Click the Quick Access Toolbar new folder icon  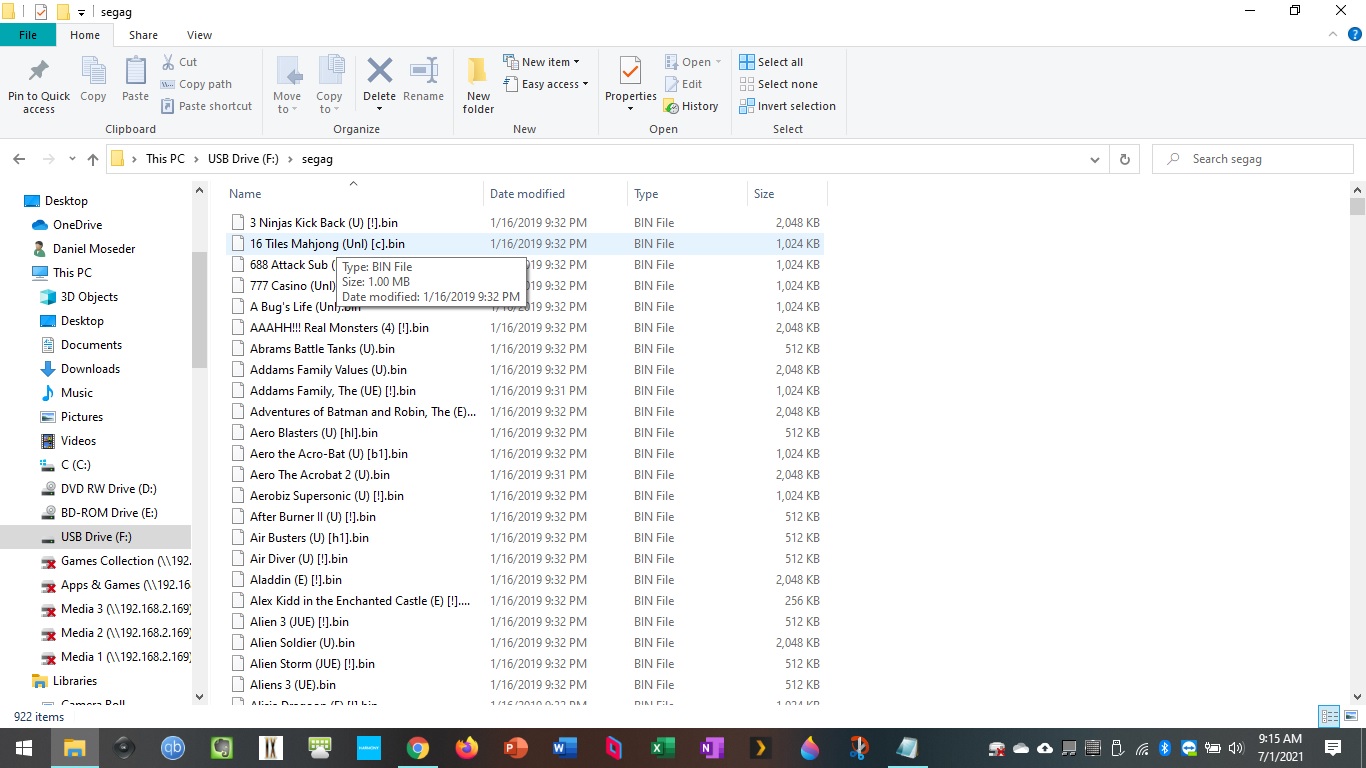pyautogui.click(x=62, y=12)
